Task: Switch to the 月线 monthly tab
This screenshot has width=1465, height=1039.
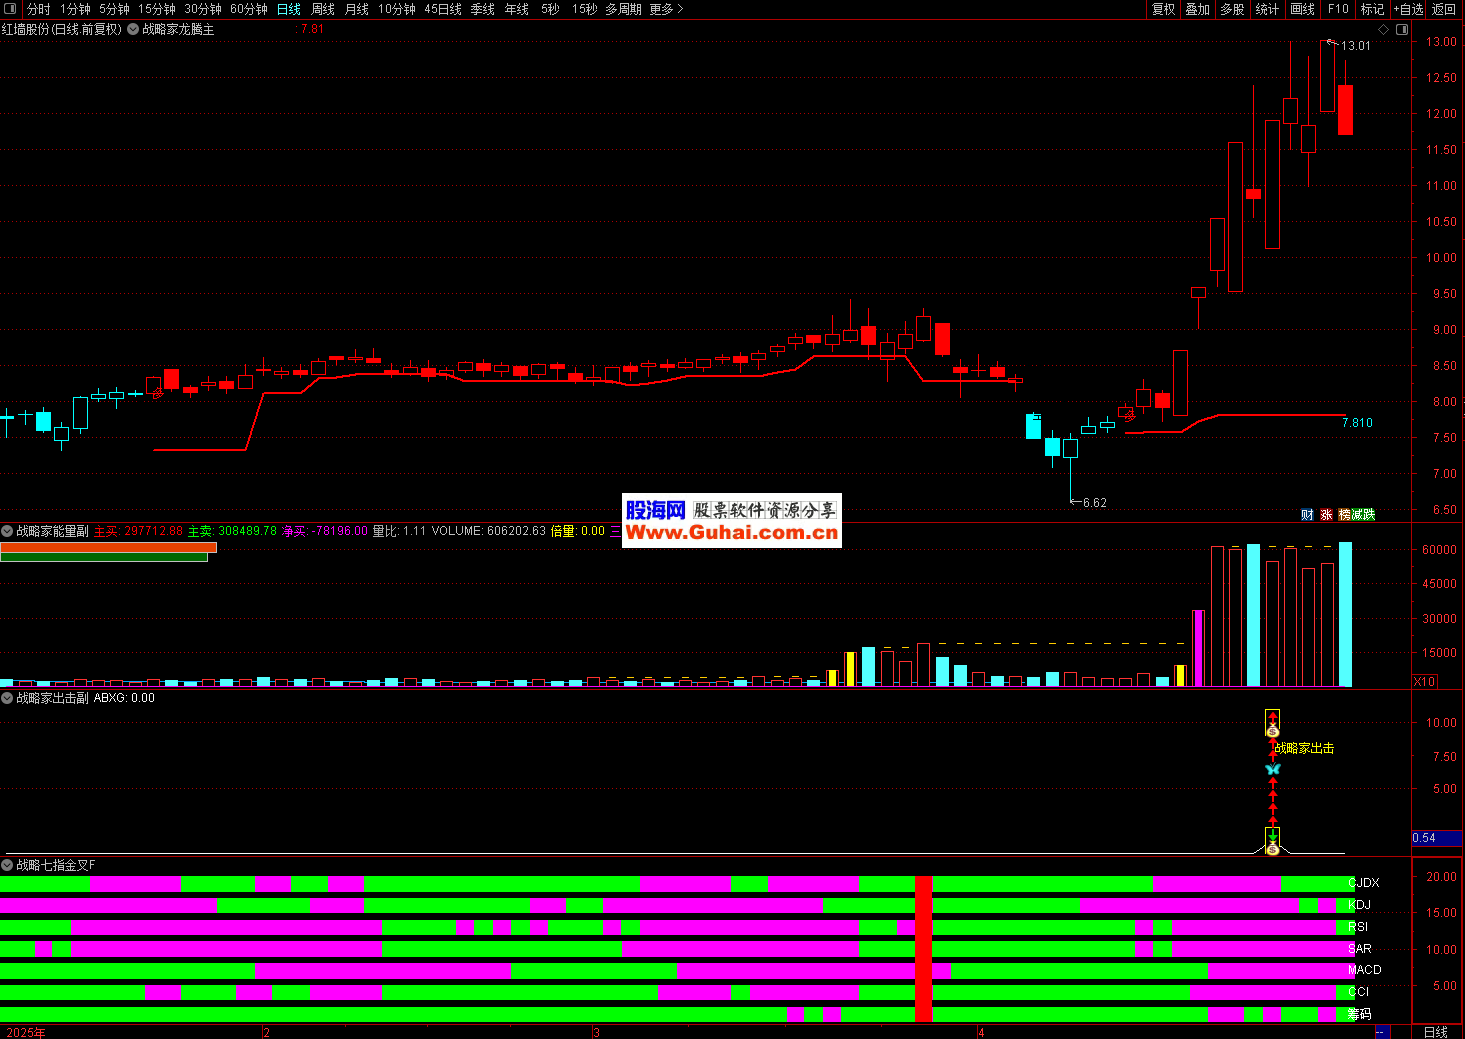Action: pos(357,9)
